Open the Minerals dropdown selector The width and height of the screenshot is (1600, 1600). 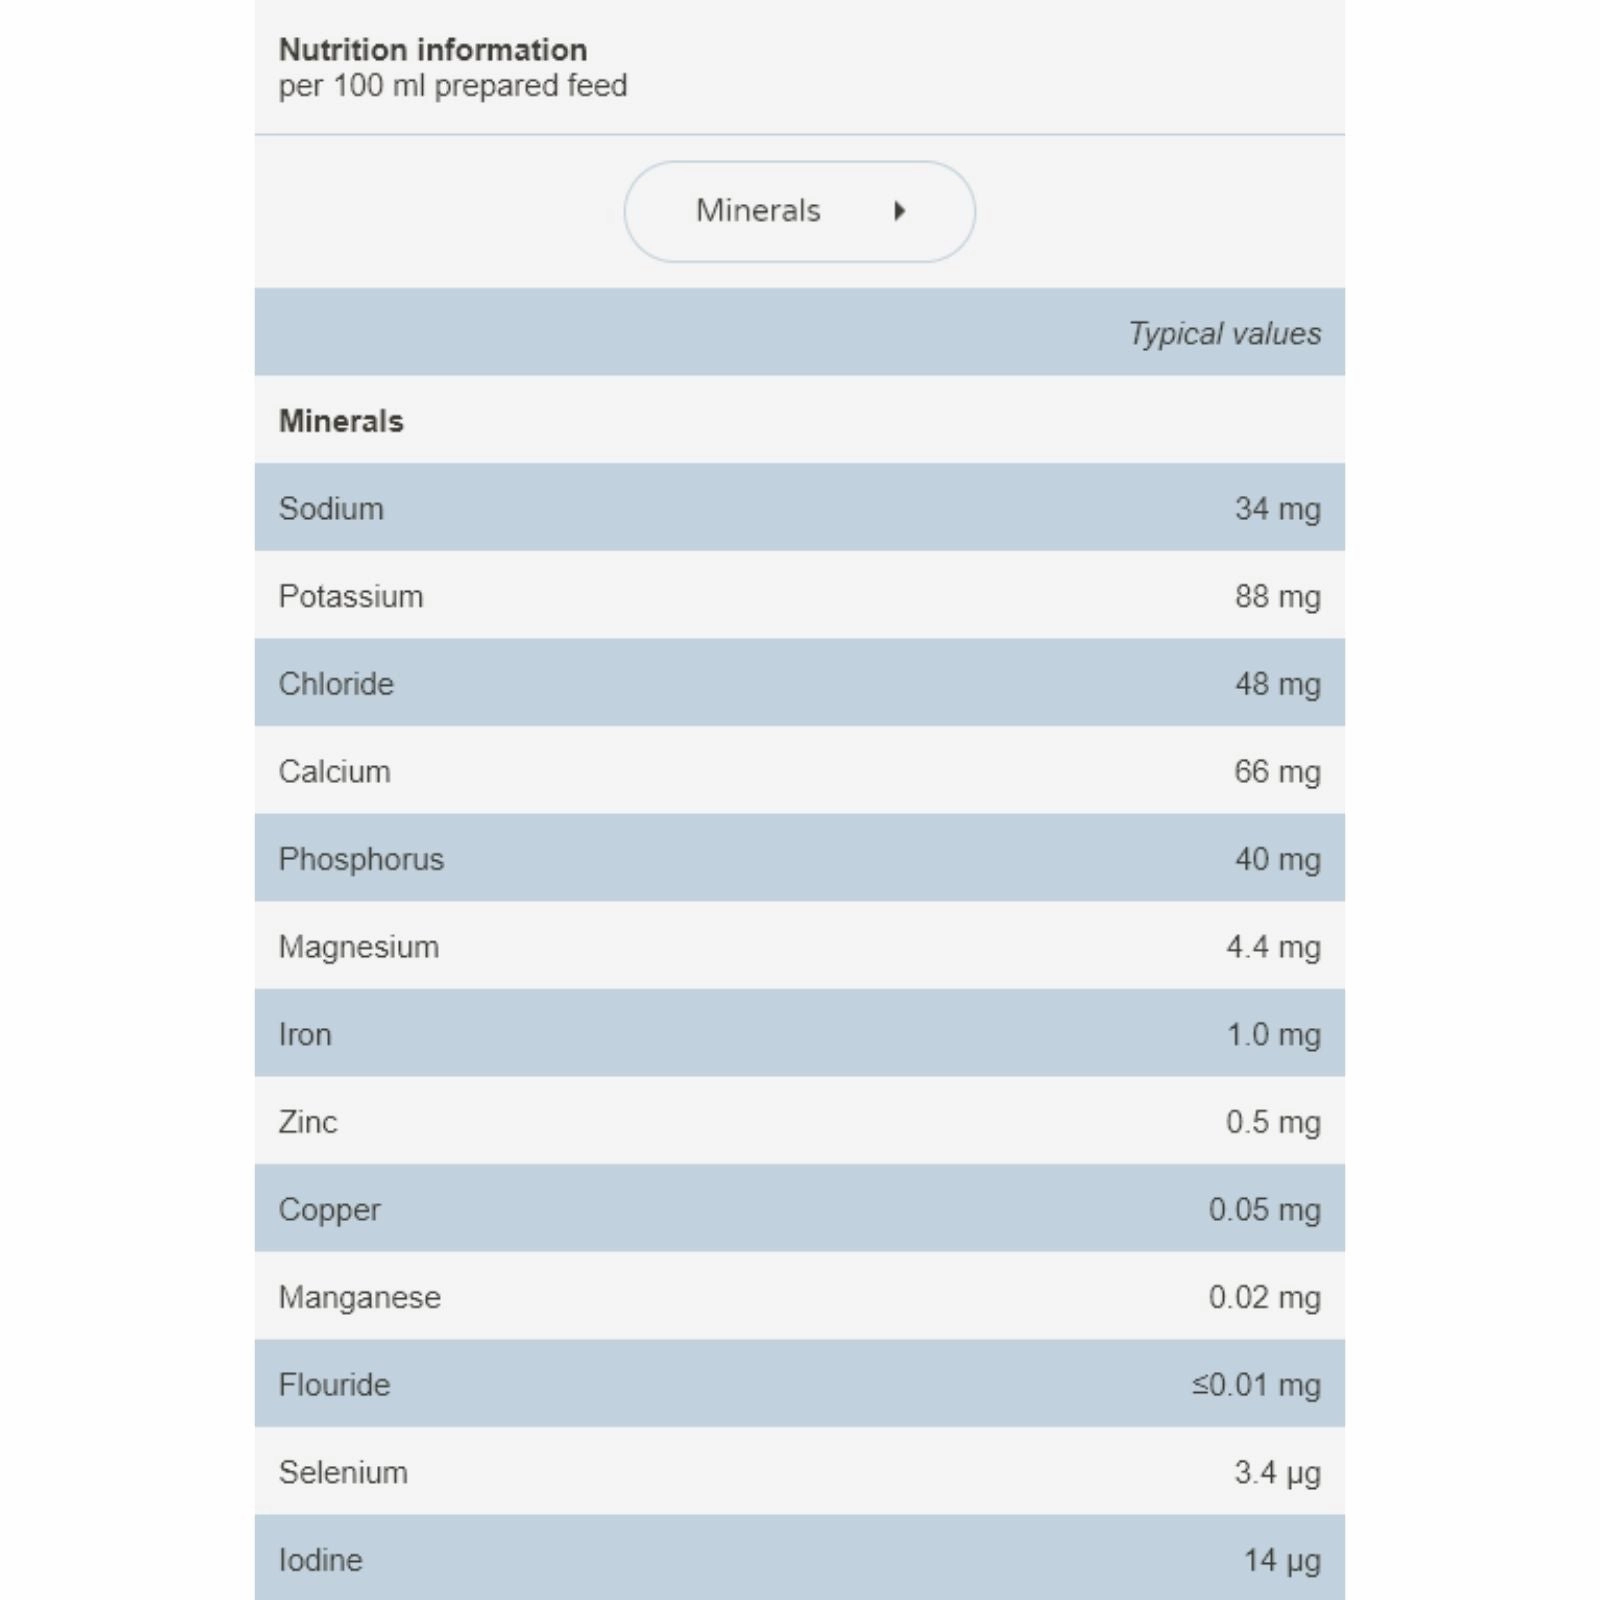click(x=799, y=211)
